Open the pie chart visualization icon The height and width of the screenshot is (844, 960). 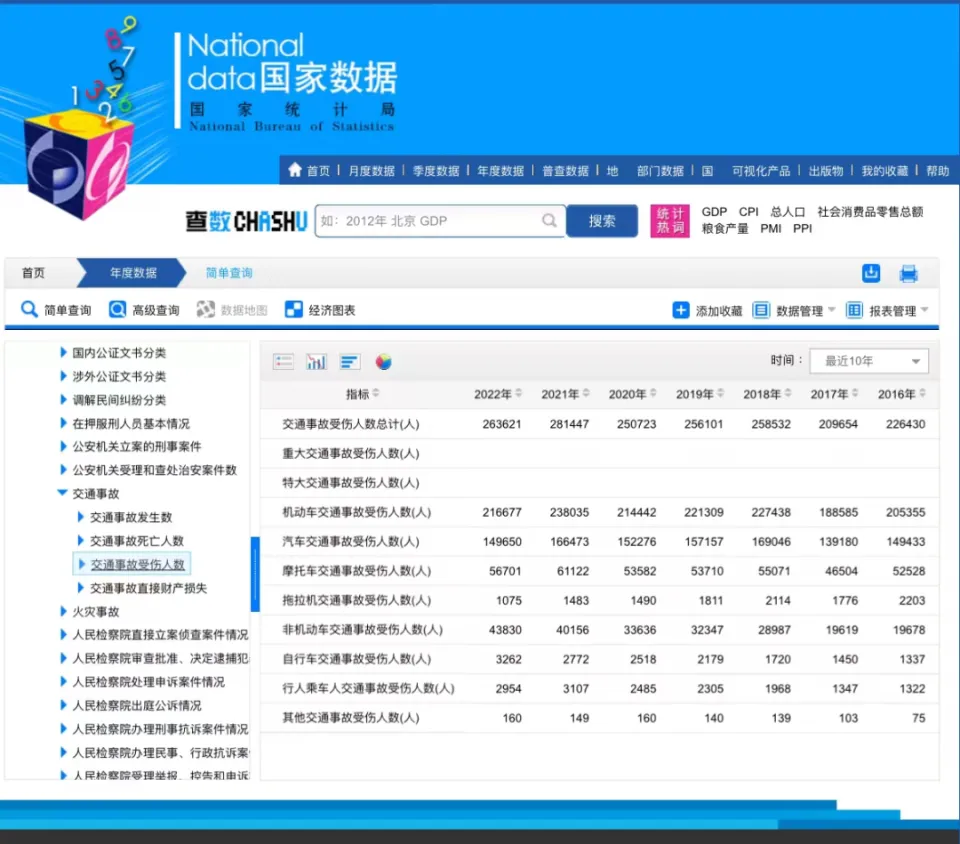point(383,361)
